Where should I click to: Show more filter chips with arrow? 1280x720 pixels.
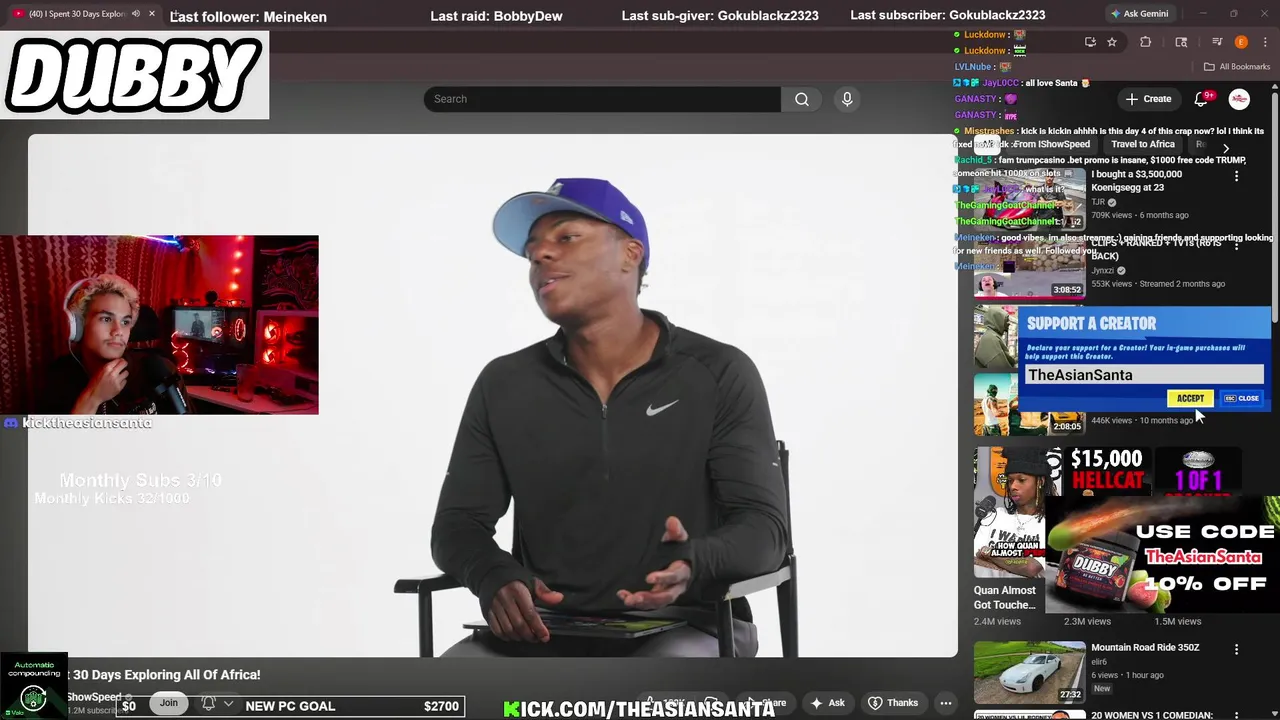1226,148
